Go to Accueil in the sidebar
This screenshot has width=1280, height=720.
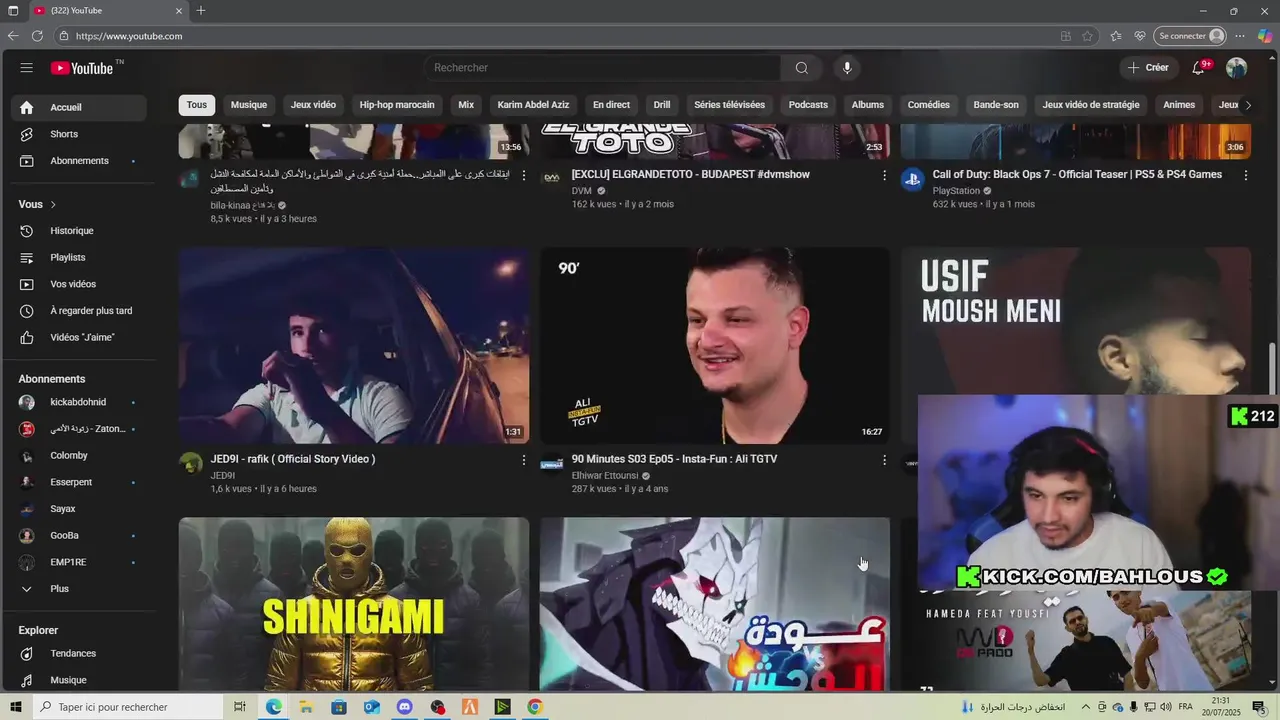point(79,107)
